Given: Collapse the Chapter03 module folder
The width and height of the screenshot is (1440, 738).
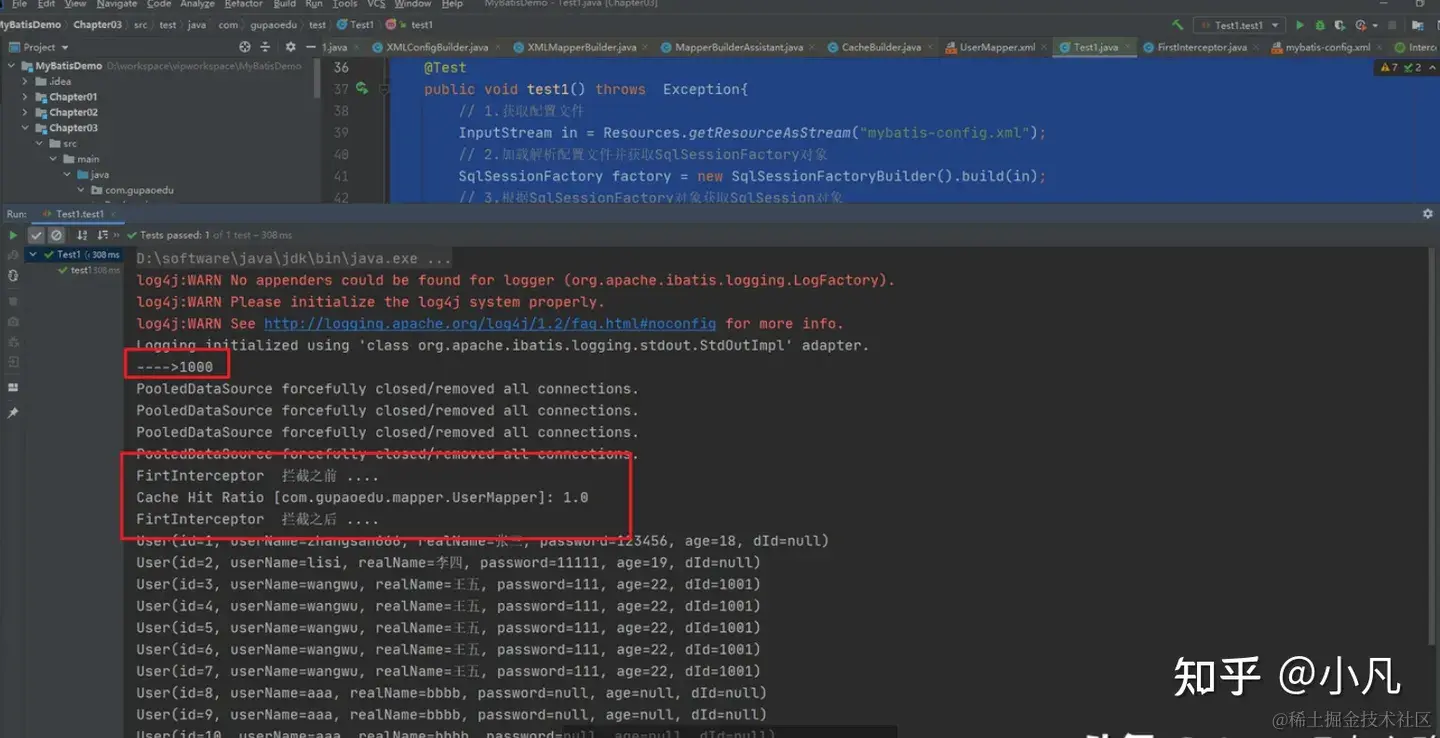Looking at the screenshot, I should [x=25, y=128].
